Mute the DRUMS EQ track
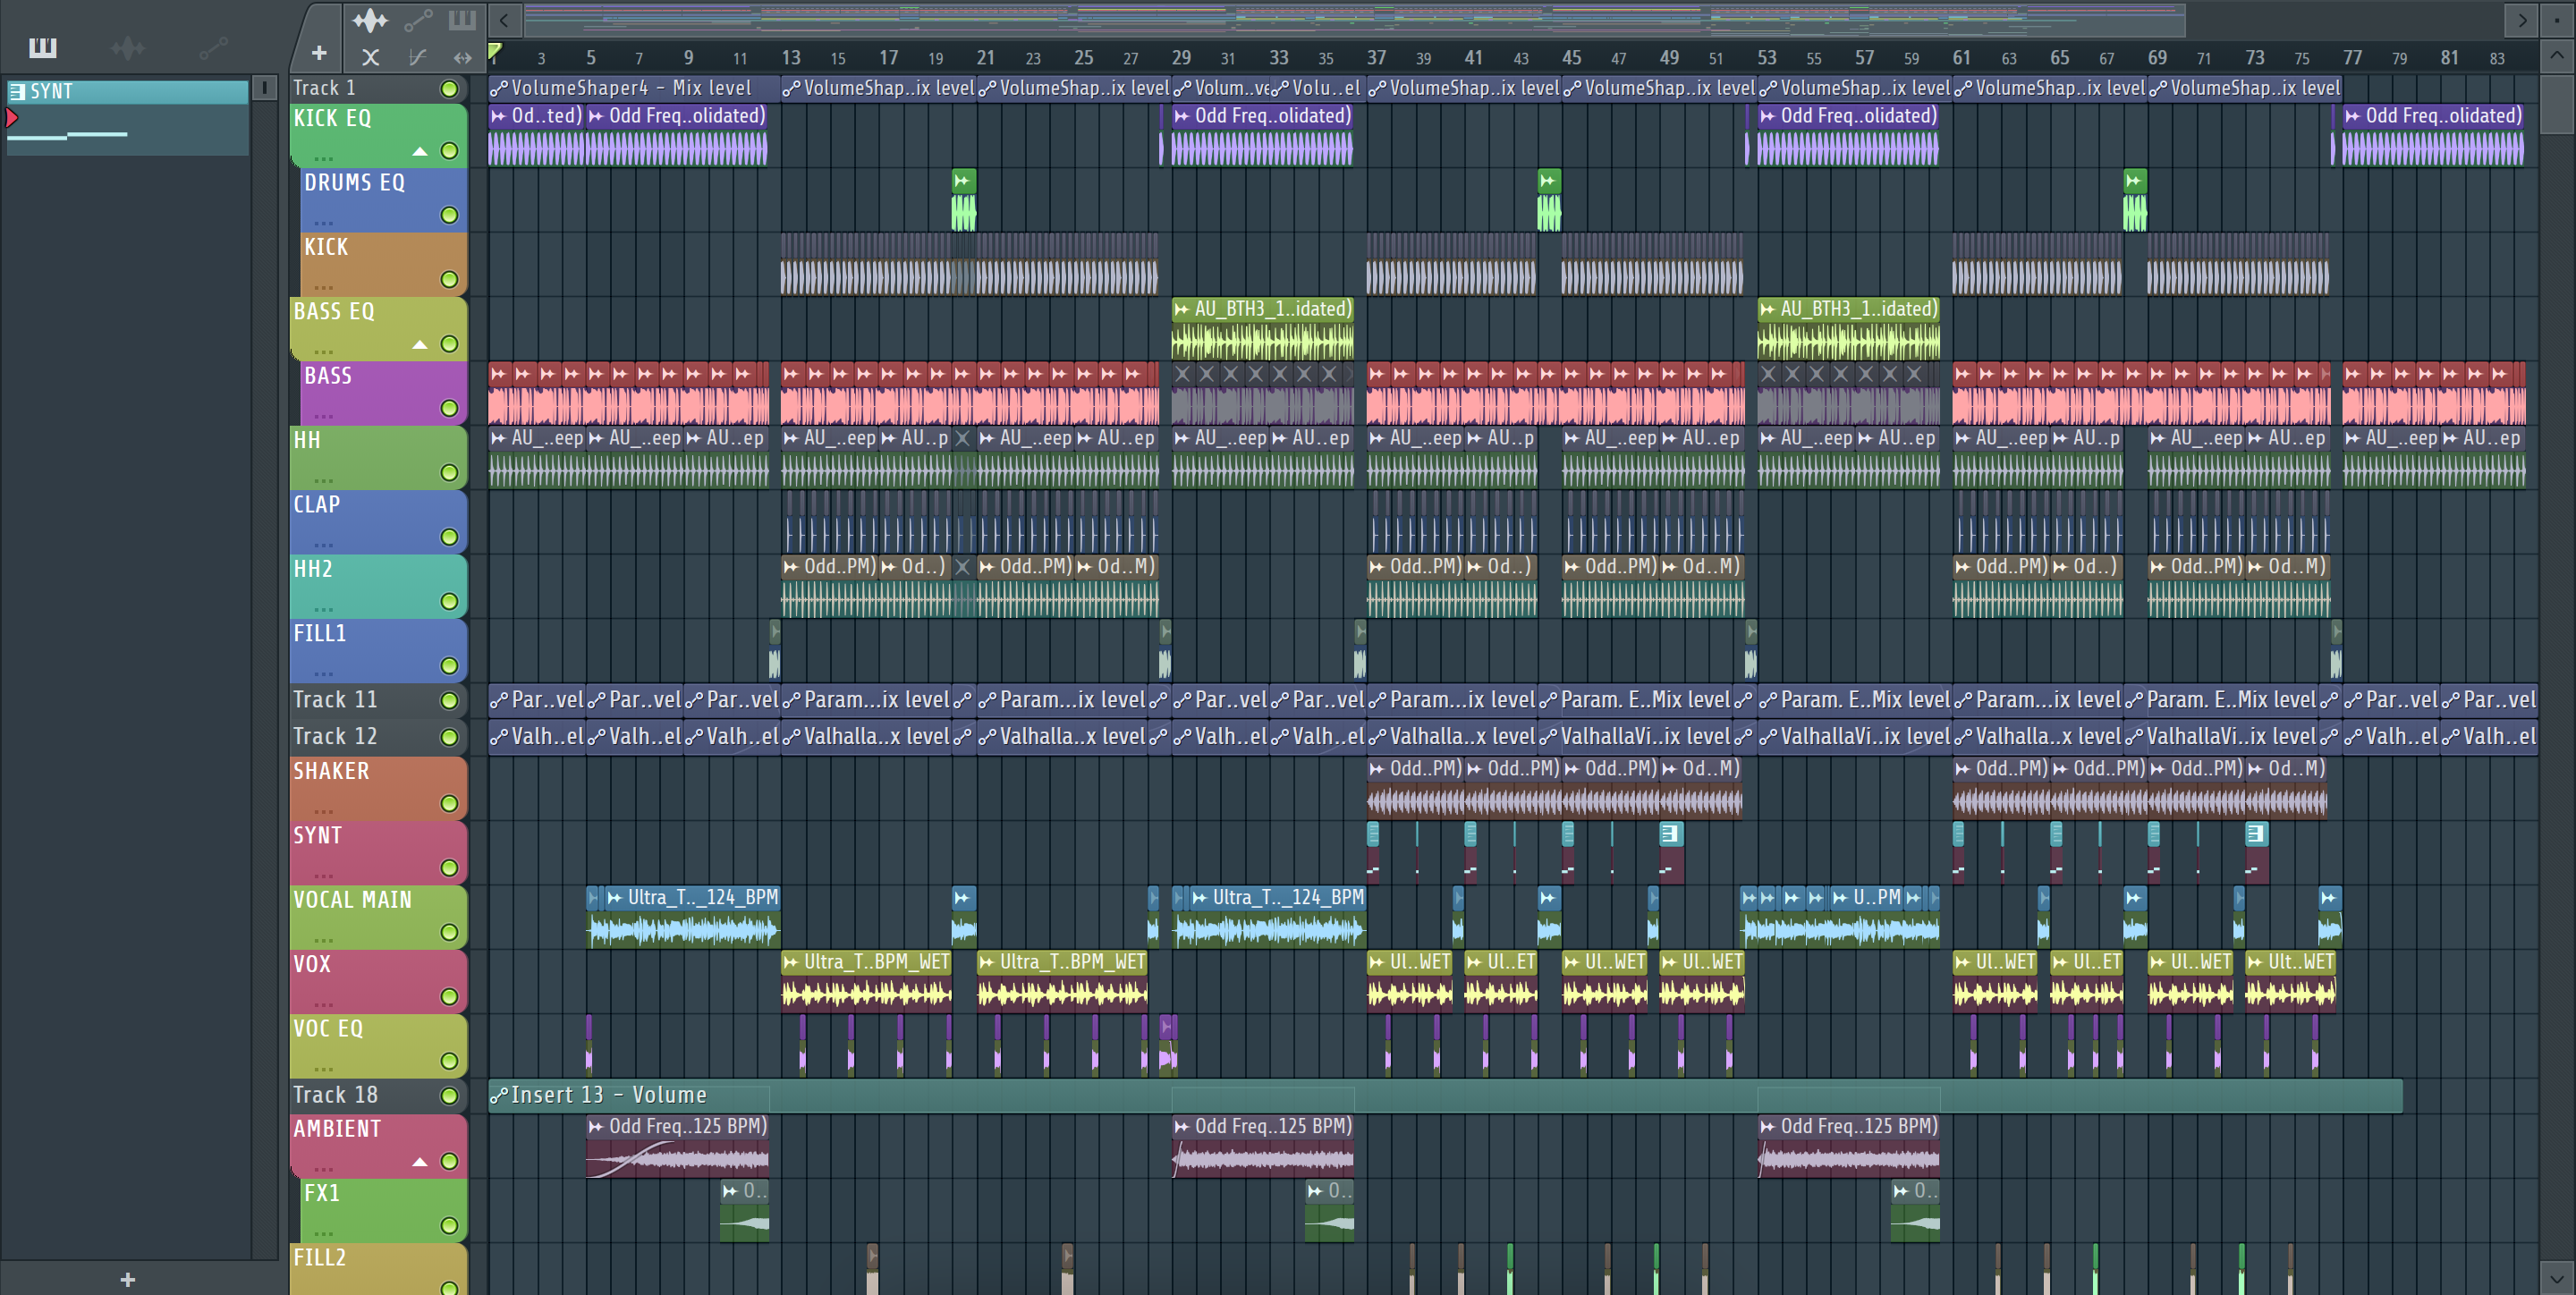2576x1295 pixels. click(x=450, y=215)
